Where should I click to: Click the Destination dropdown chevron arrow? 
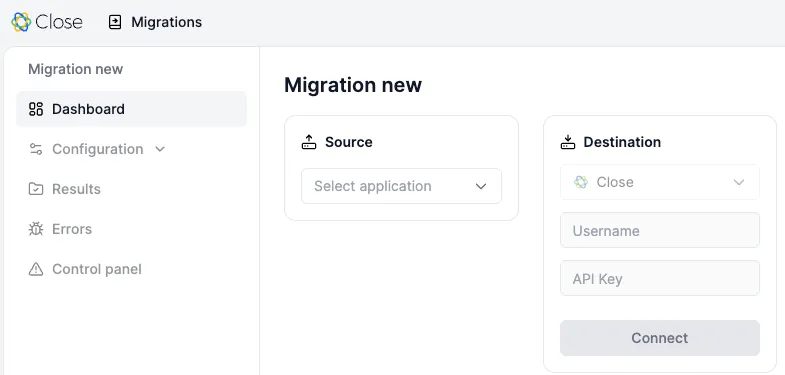pos(739,182)
